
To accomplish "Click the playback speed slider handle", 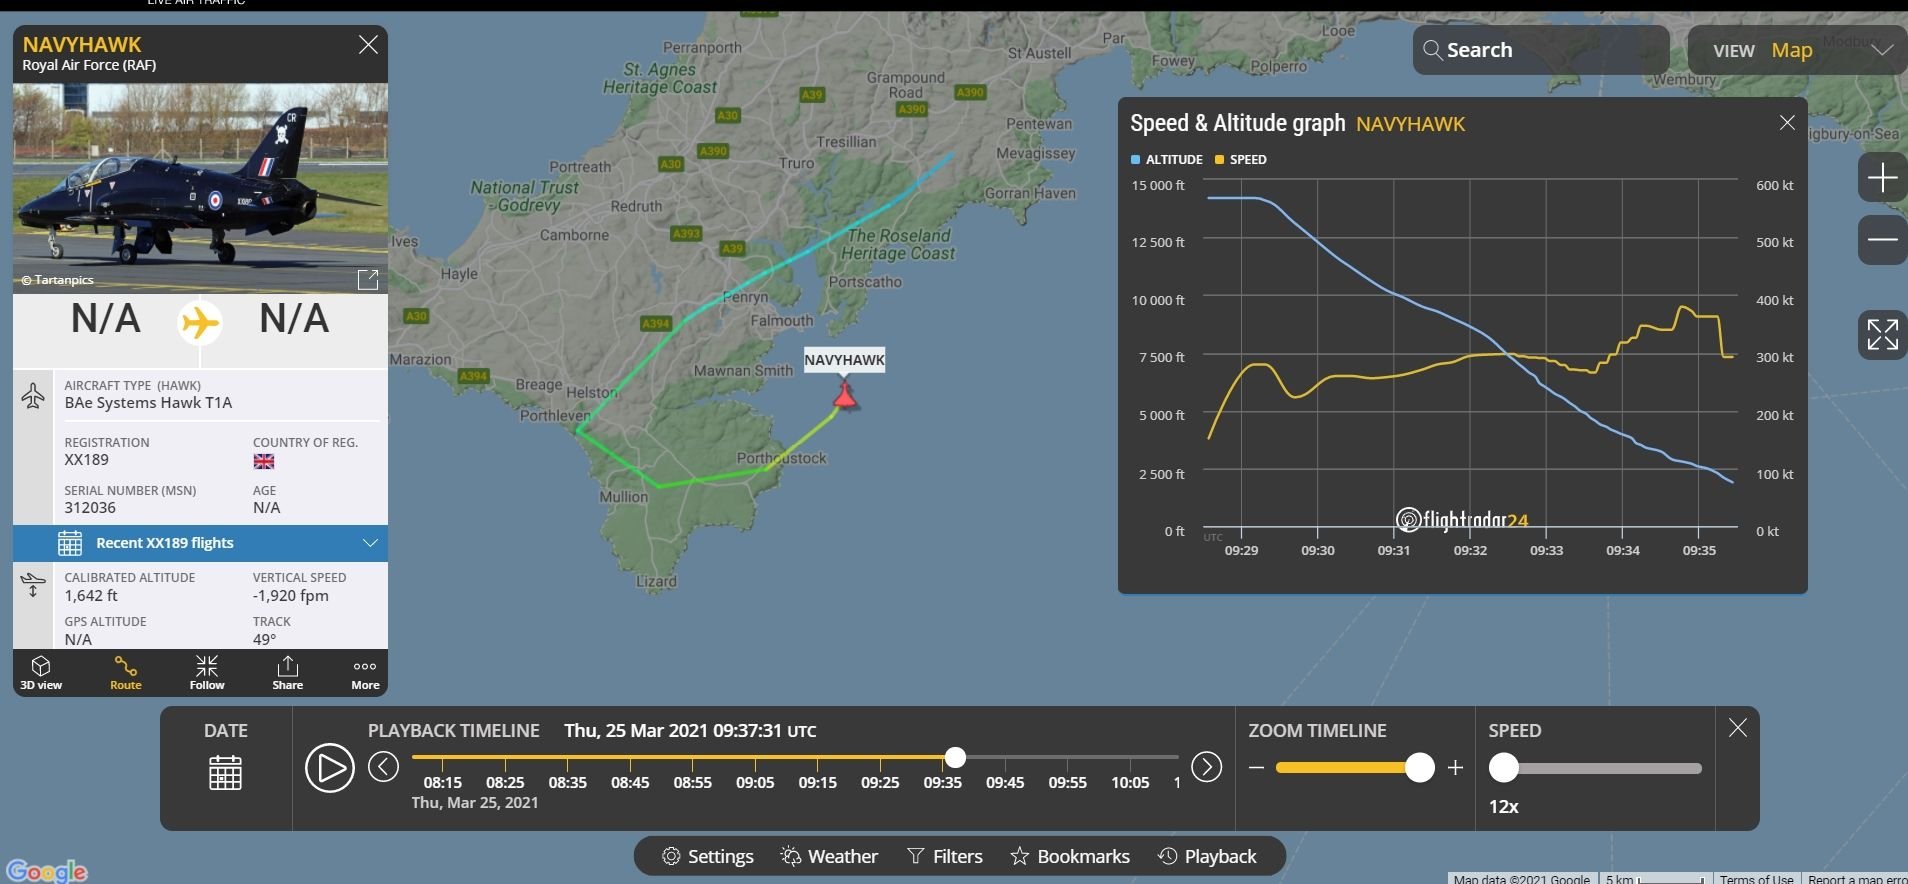I will pyautogui.click(x=1504, y=768).
